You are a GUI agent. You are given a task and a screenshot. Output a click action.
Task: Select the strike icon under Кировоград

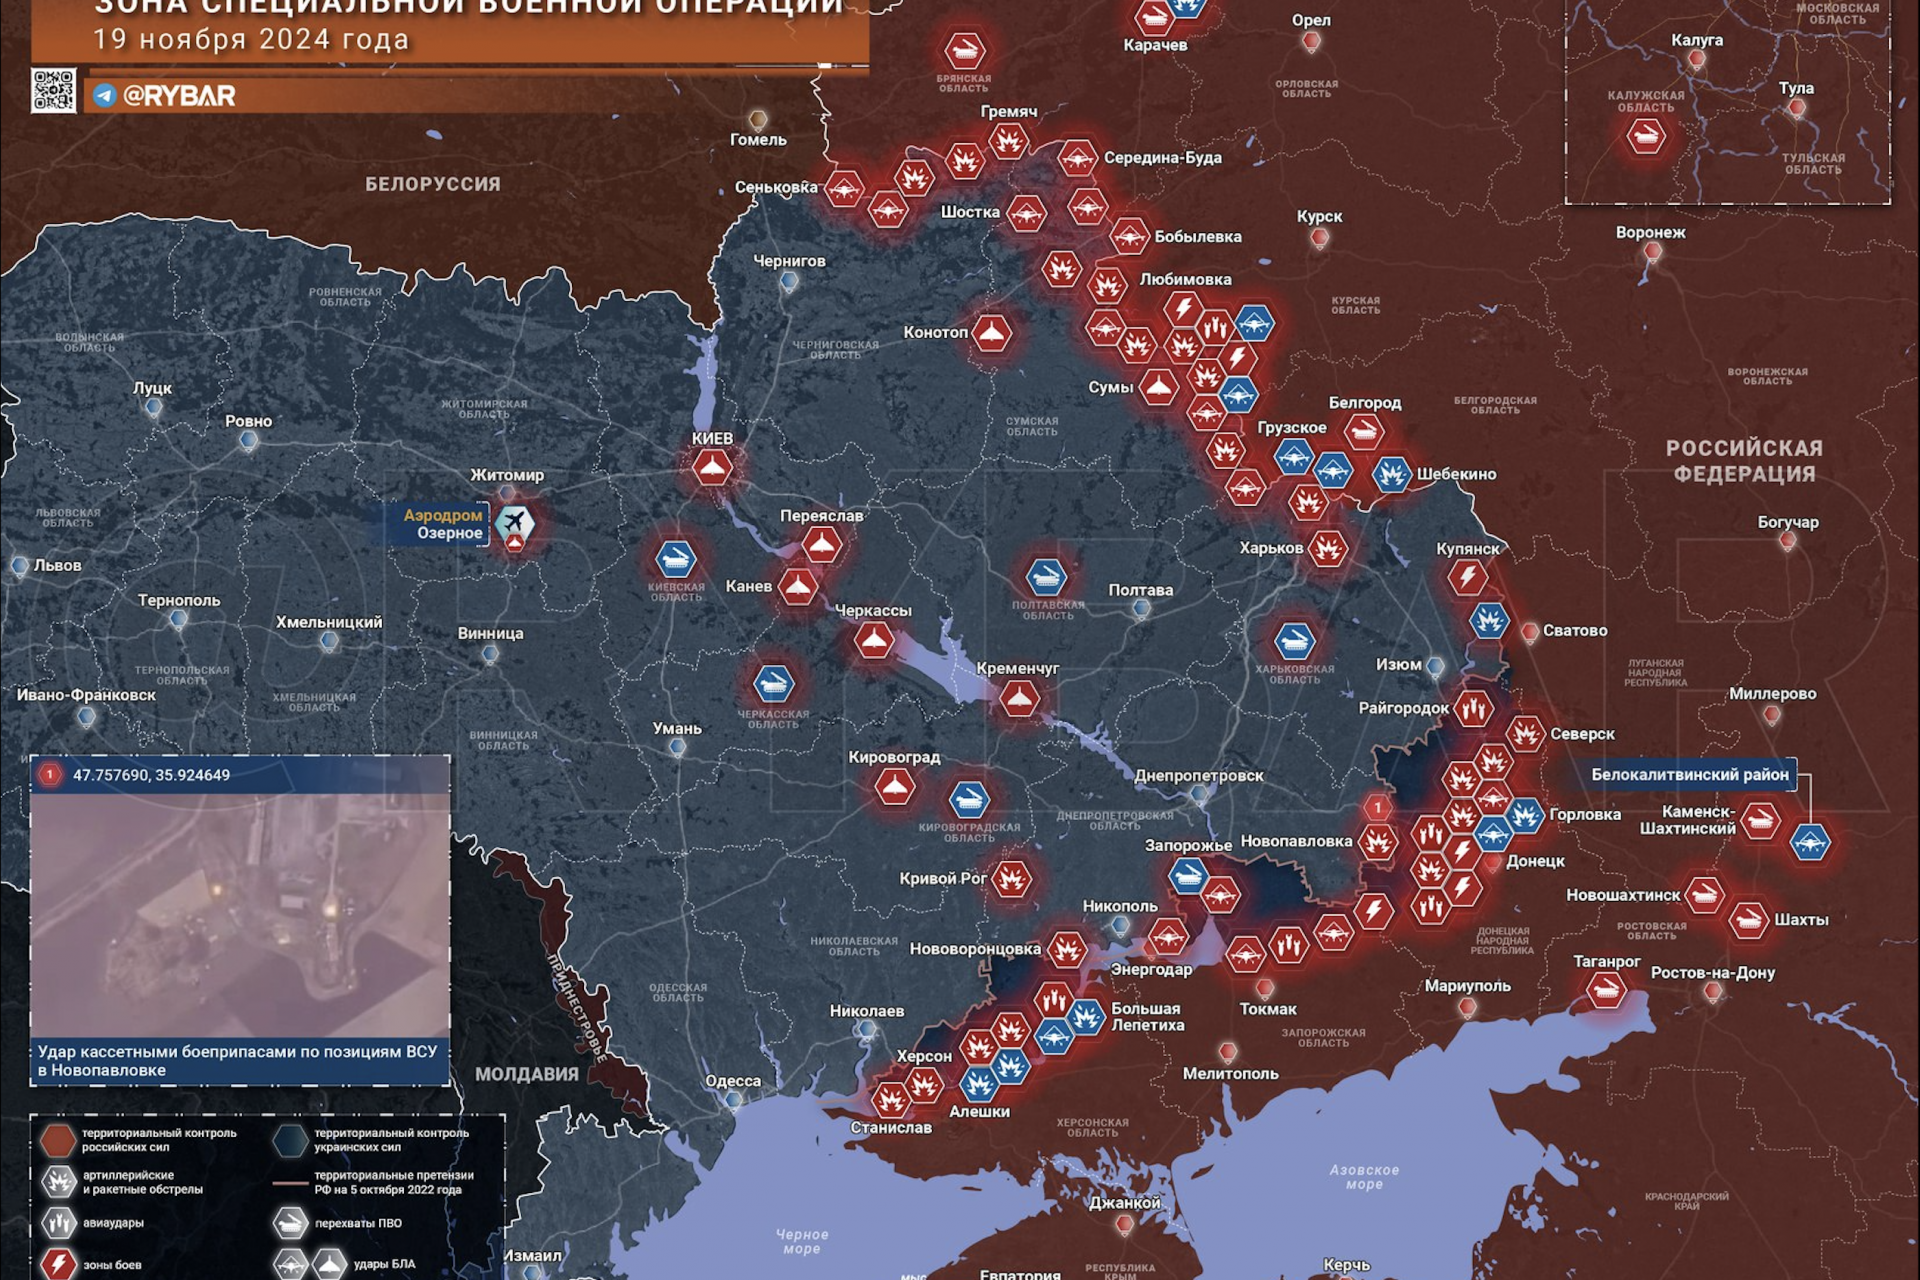pos(895,787)
